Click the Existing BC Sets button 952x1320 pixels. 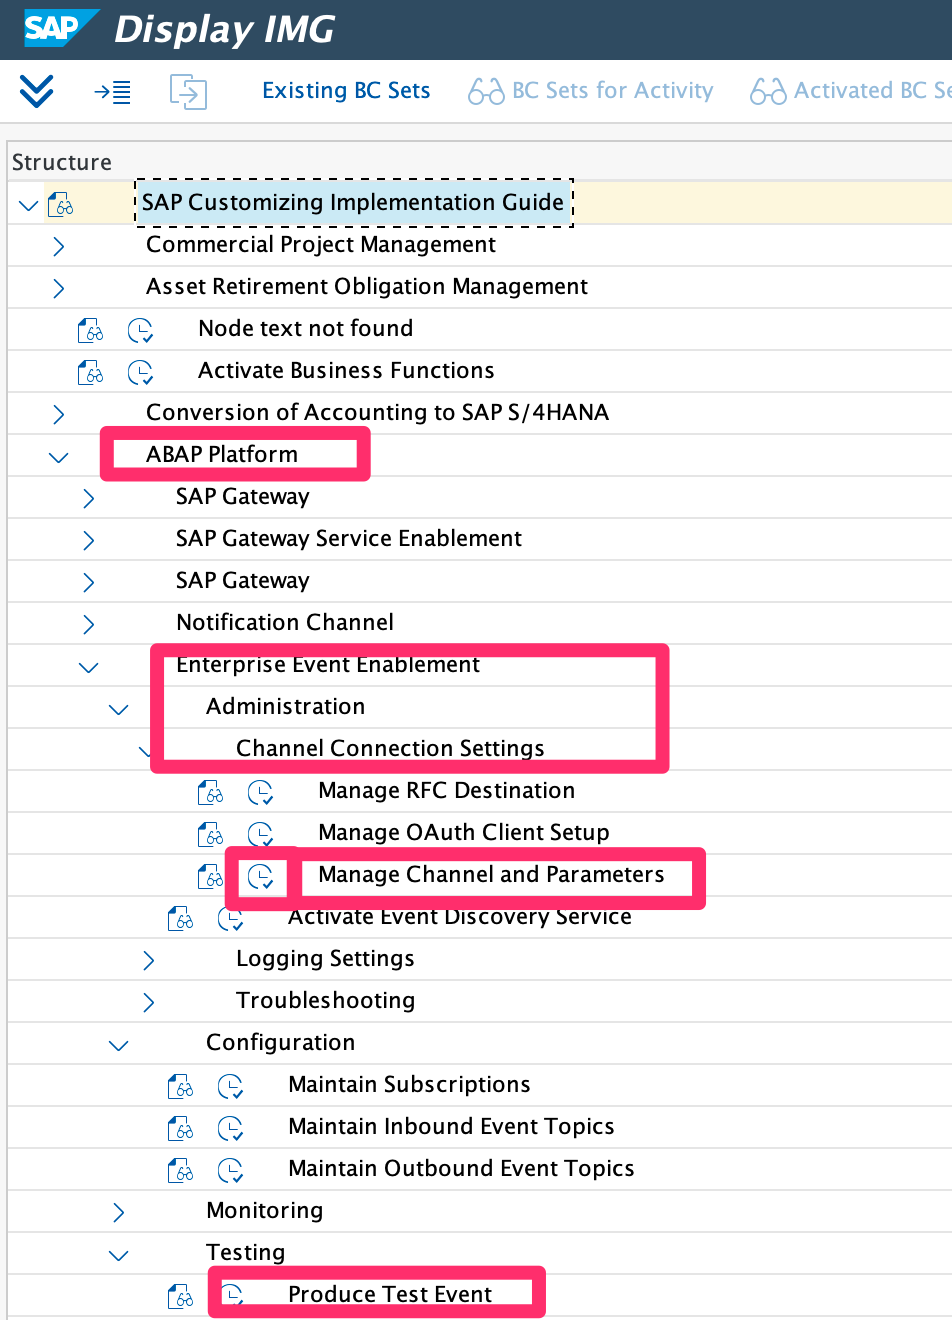(346, 91)
